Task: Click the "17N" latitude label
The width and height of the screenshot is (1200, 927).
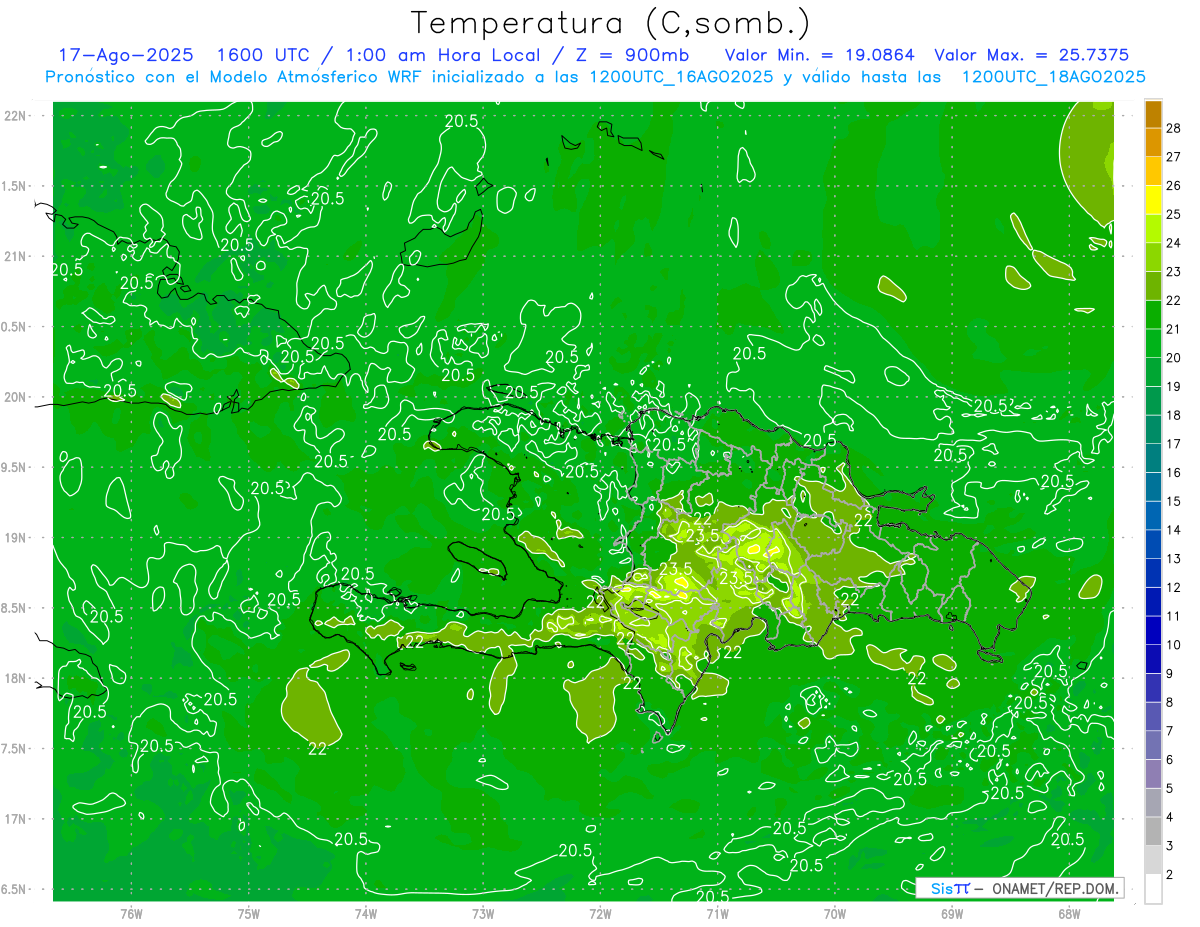Action: 16,819
